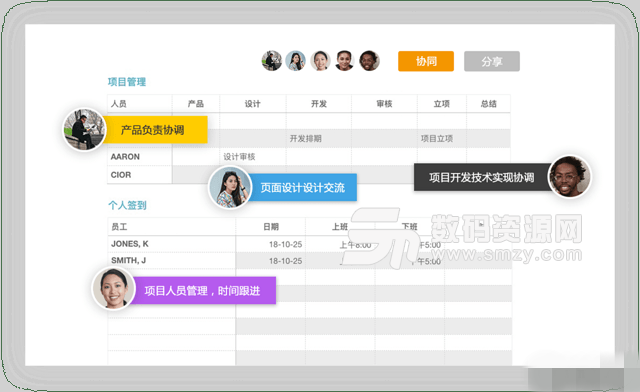This screenshot has width=640, height=392.
Task: Click the large avatar beside 产品负责协调
Action: tap(84, 129)
